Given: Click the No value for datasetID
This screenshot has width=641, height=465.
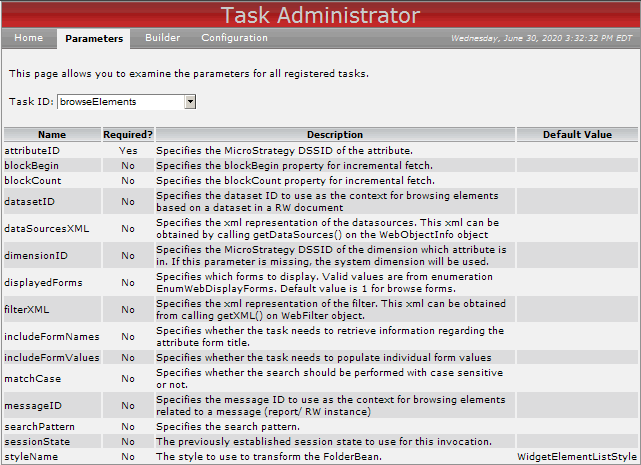Looking at the screenshot, I should tap(128, 202).
